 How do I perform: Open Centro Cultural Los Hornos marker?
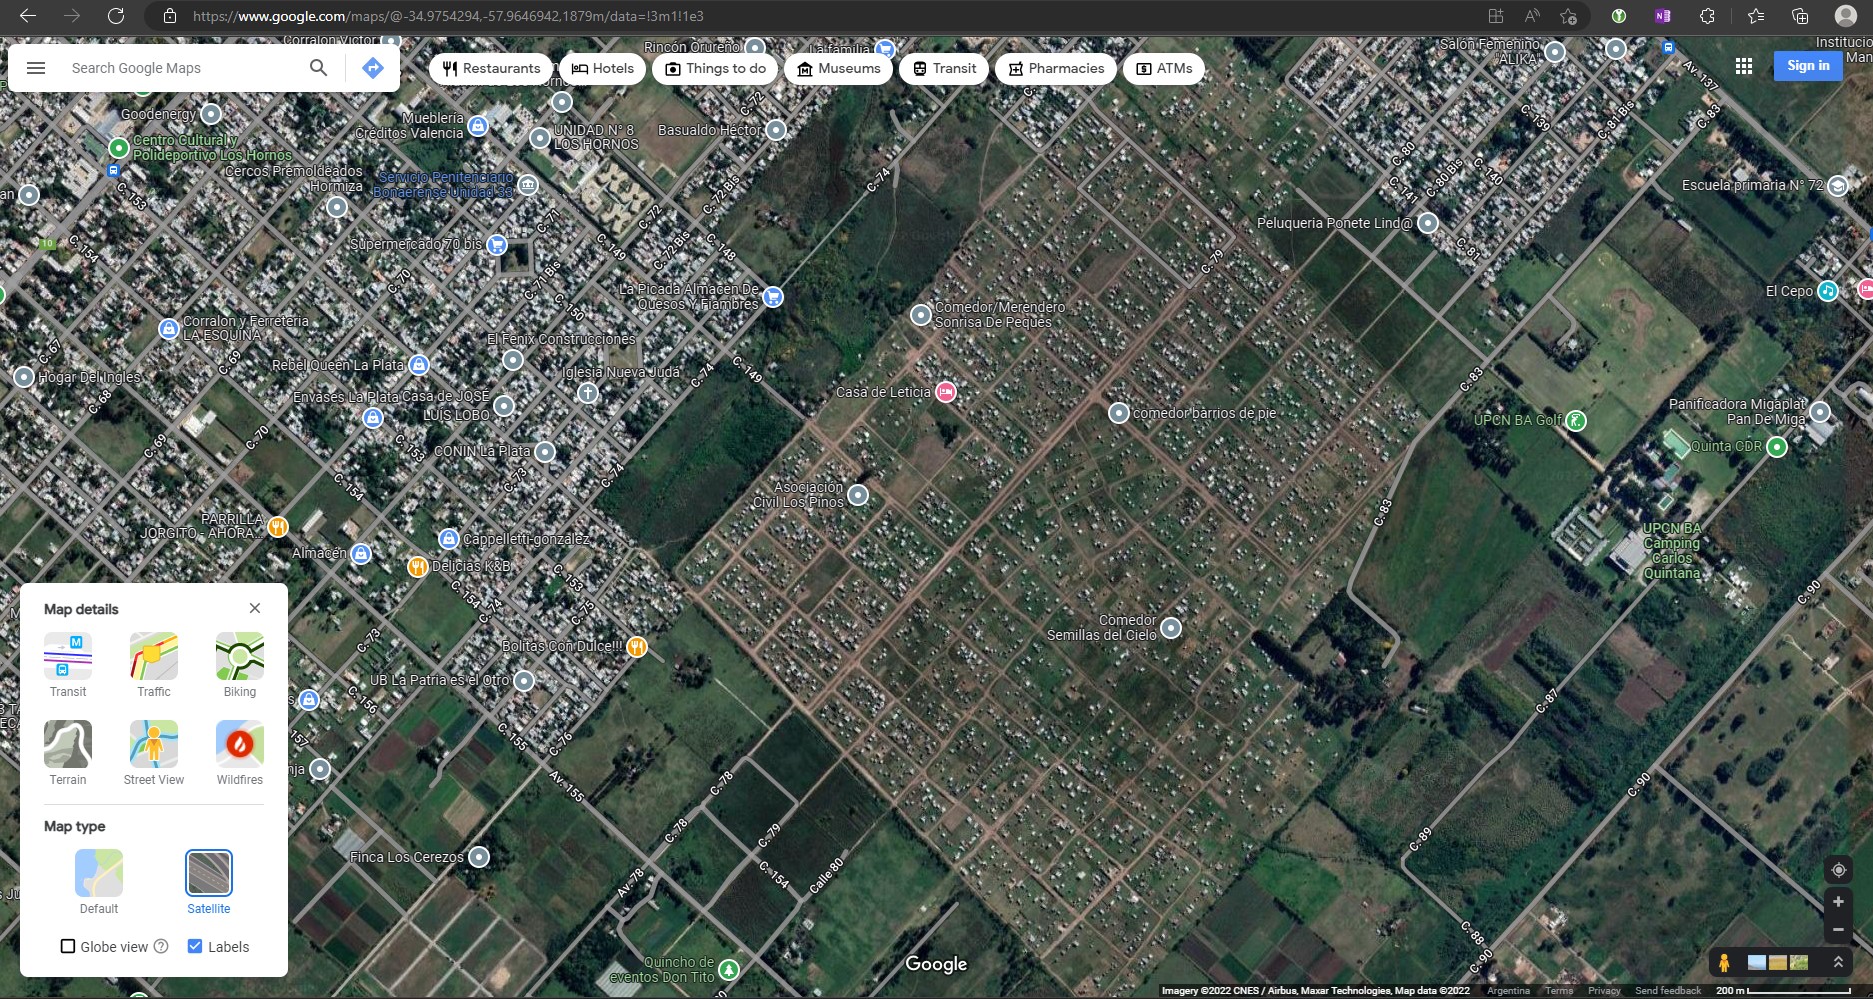[119, 148]
